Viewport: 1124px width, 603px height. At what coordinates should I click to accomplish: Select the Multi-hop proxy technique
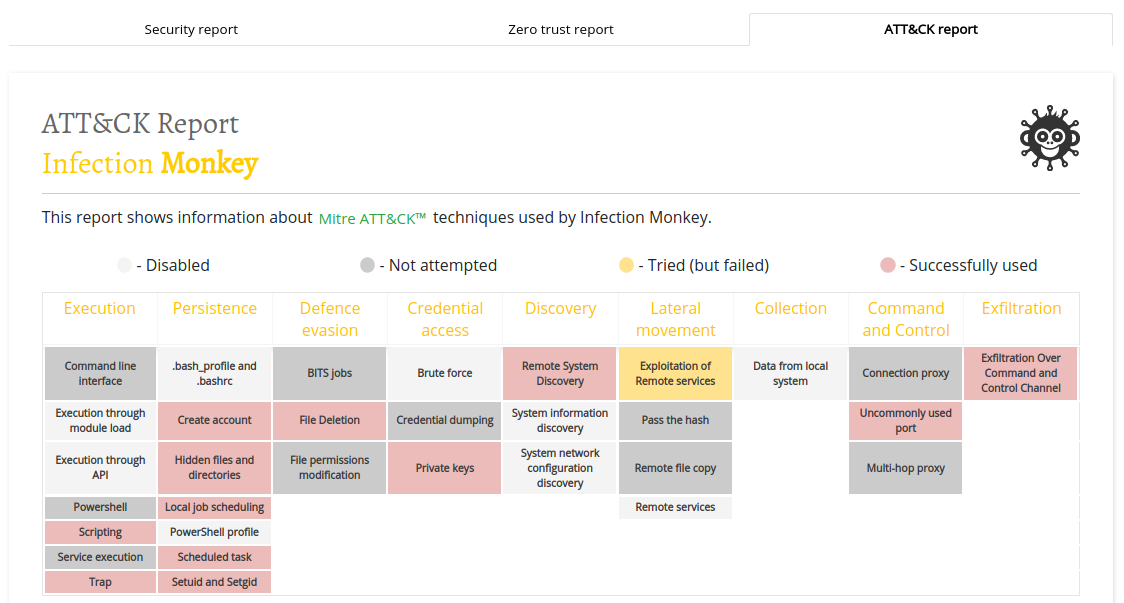(x=905, y=468)
